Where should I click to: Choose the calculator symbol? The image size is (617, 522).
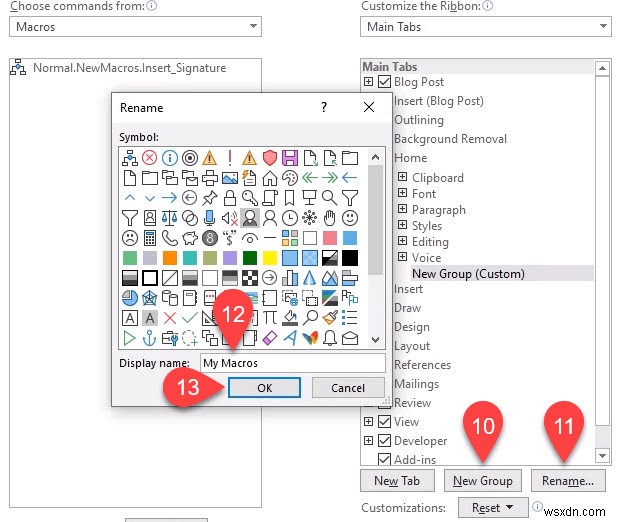click(x=150, y=238)
